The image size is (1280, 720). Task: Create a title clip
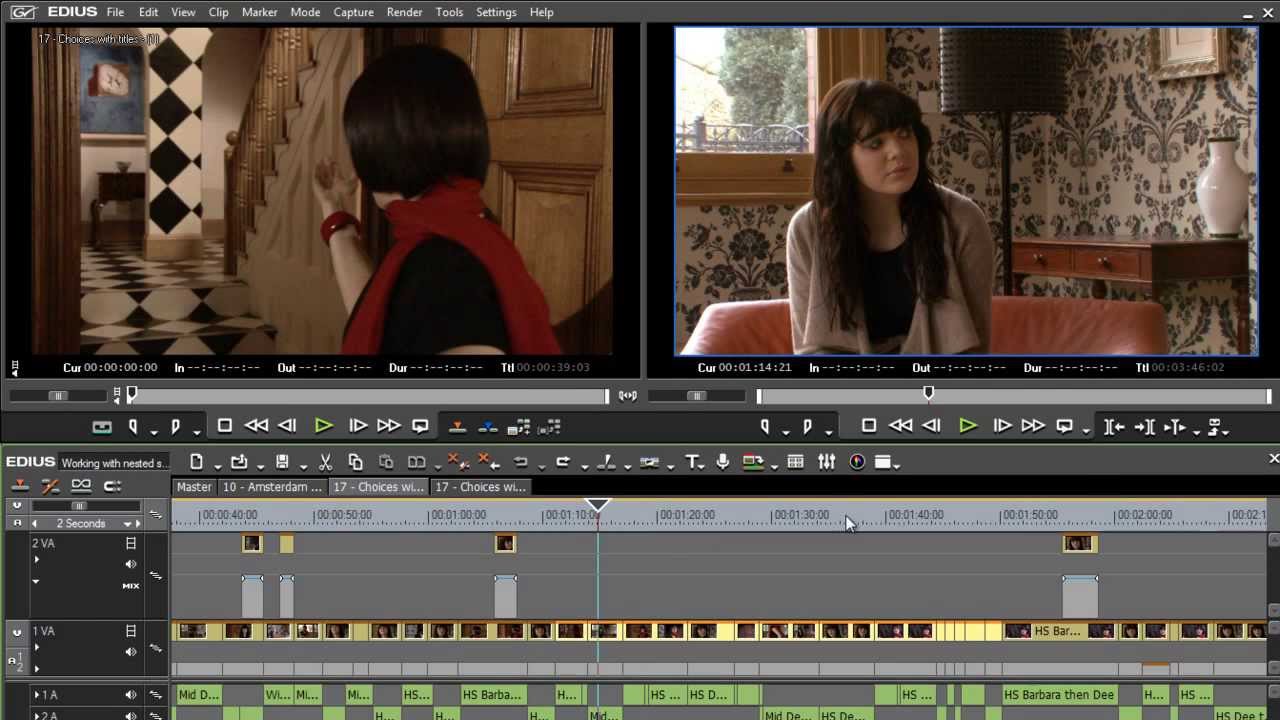(x=692, y=462)
